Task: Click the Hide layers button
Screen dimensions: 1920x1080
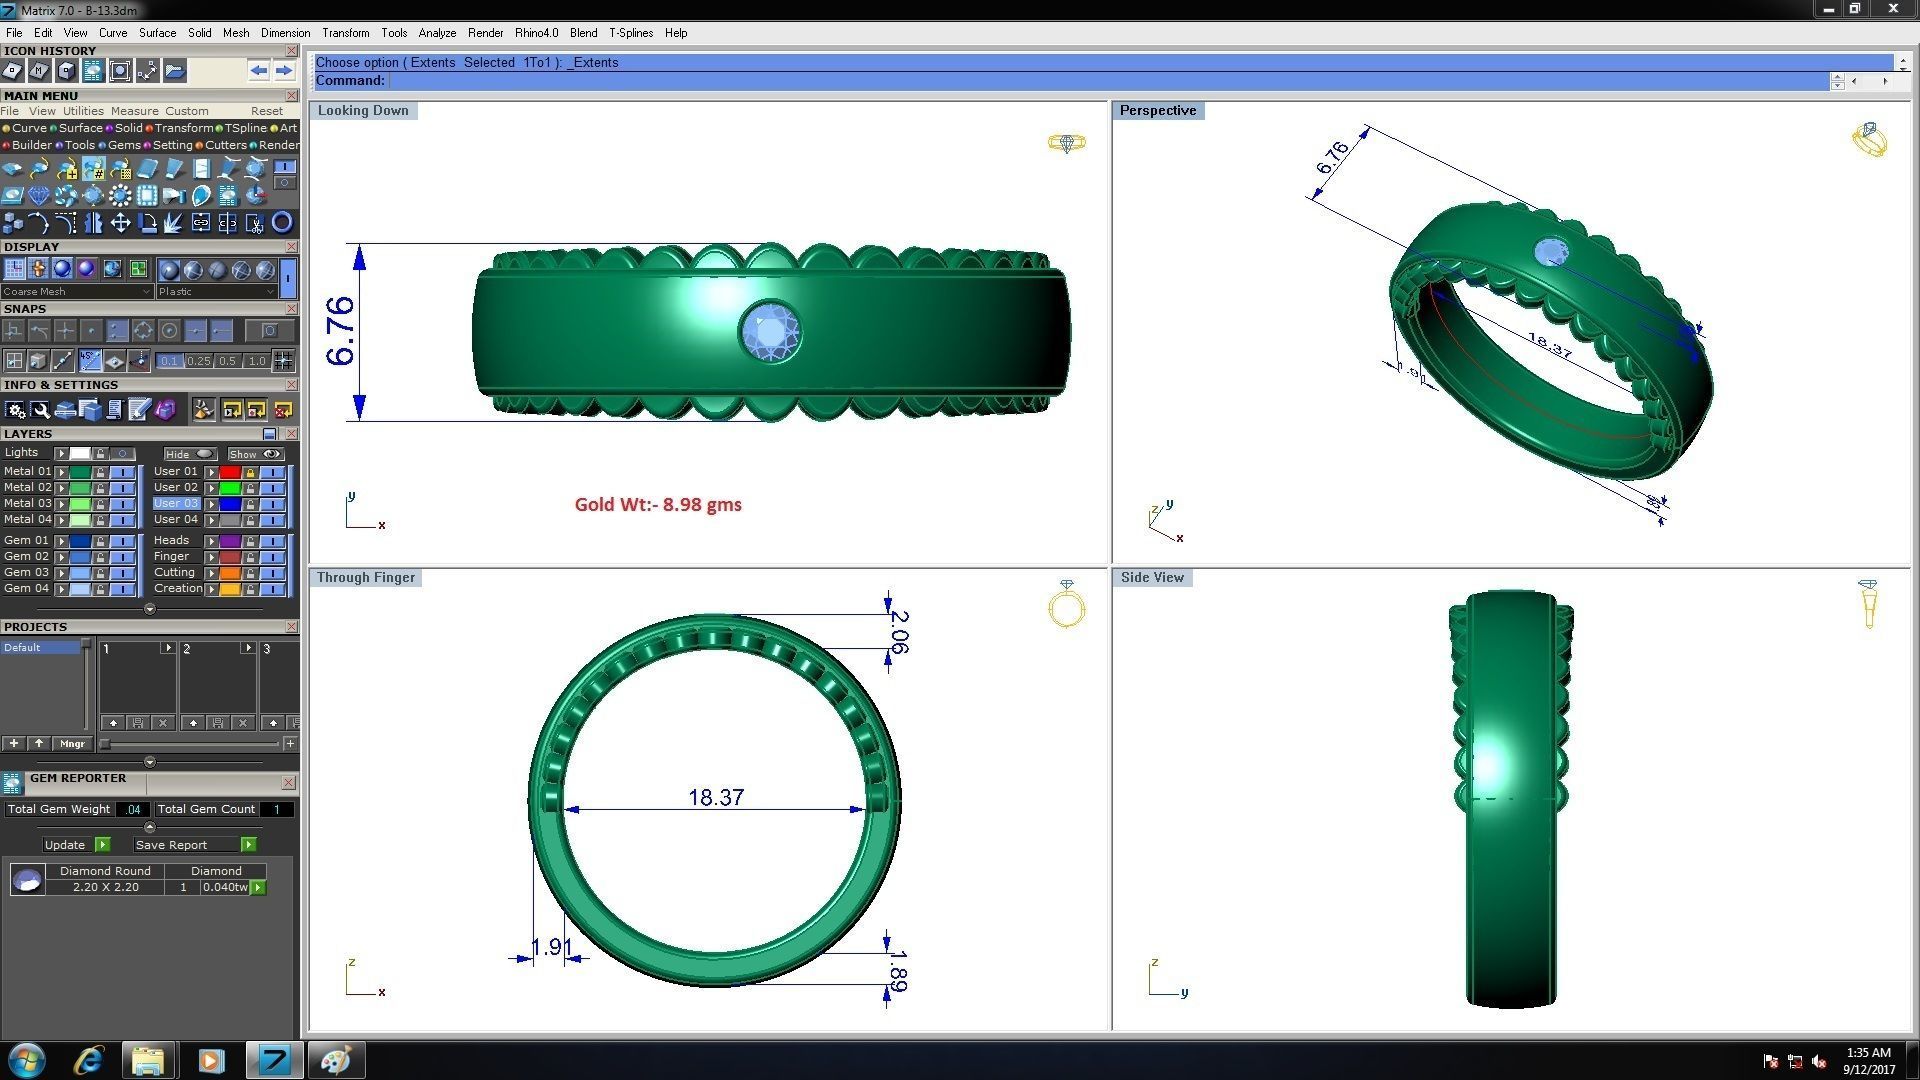Action: (x=190, y=454)
